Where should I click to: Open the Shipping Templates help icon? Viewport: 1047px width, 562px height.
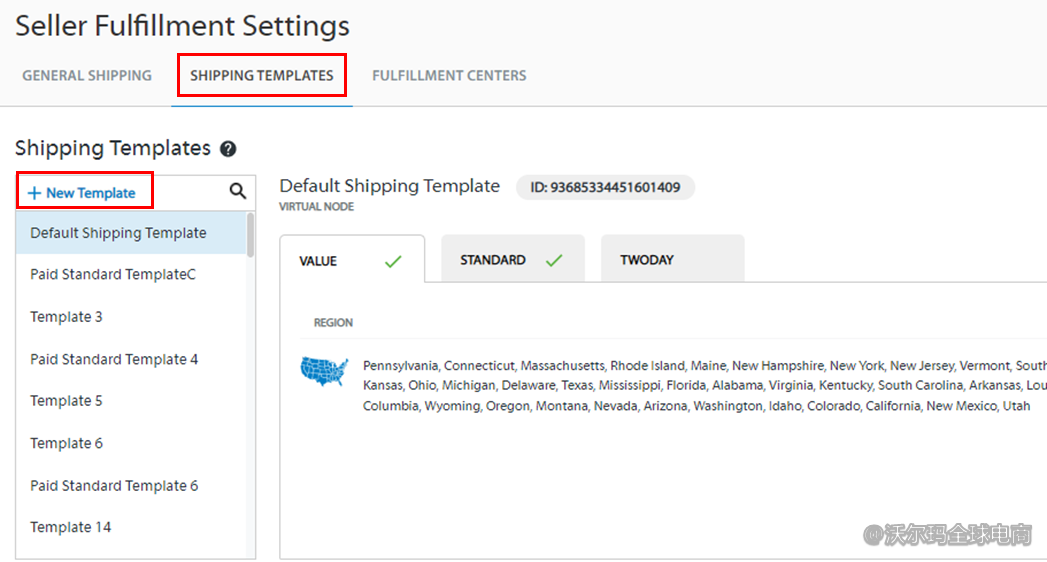coord(228,149)
